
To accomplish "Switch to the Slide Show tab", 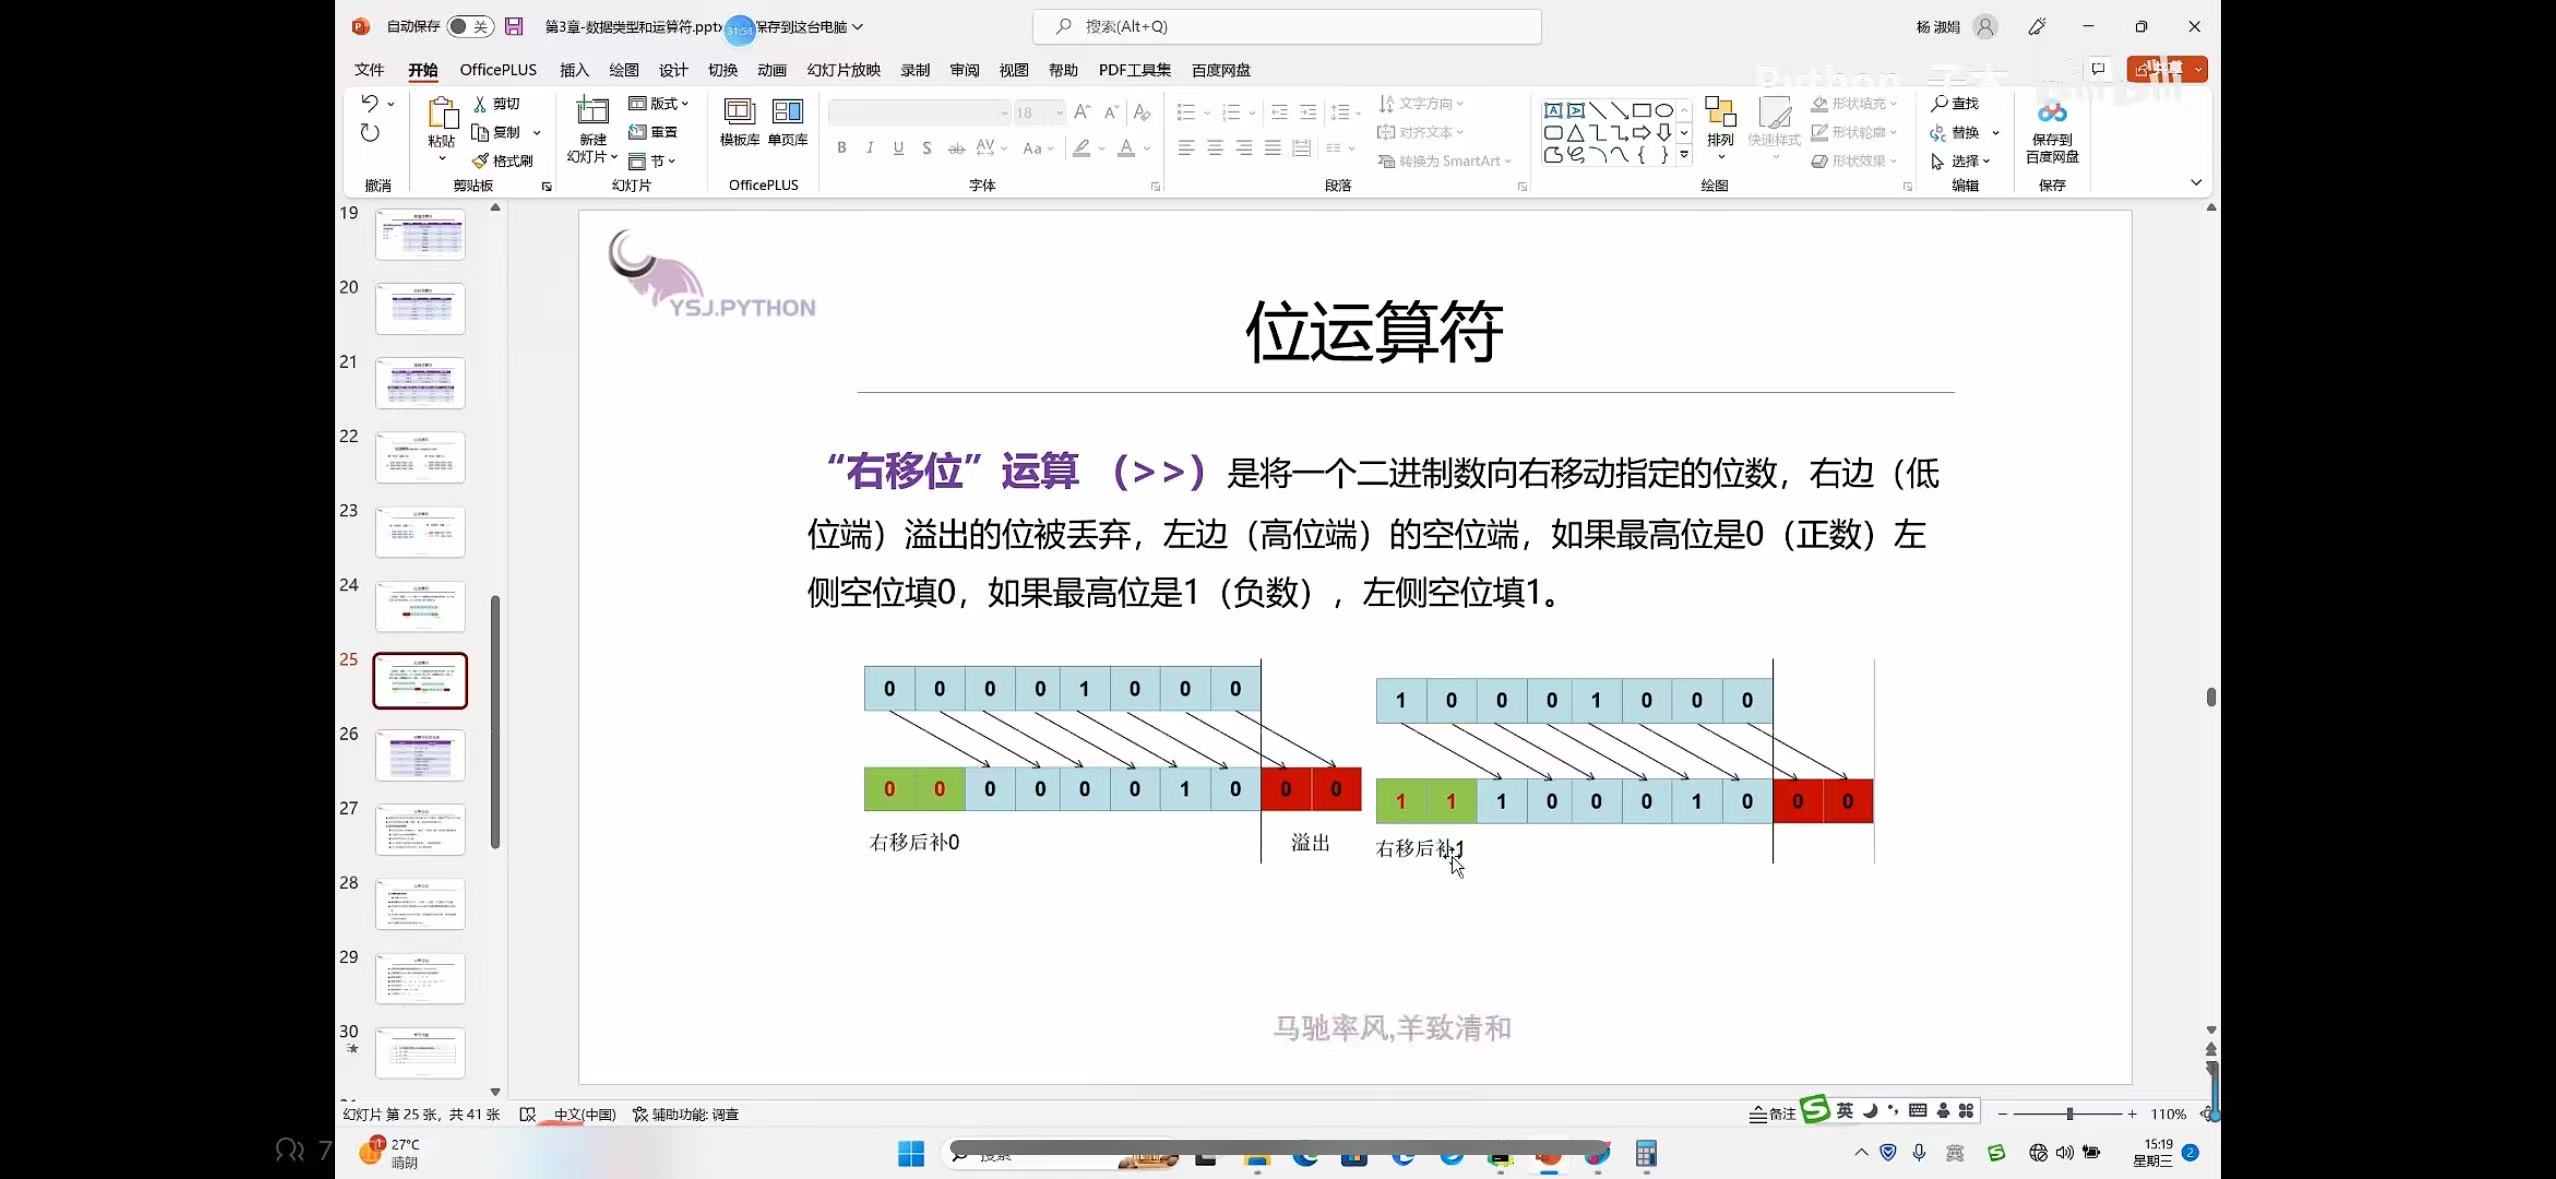I will click(x=843, y=70).
